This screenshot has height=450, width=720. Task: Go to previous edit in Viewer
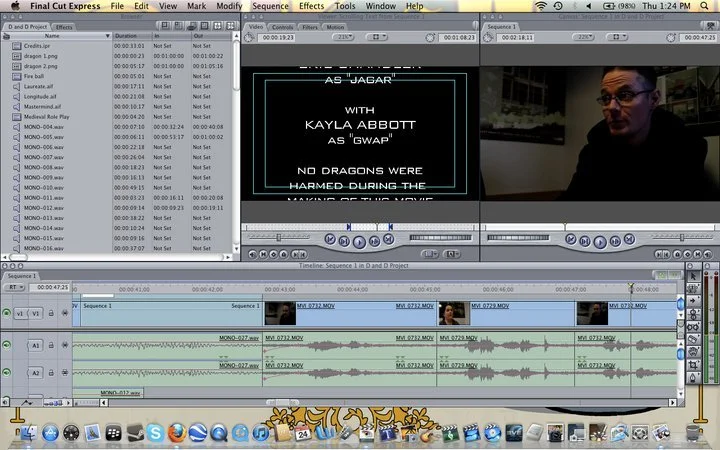click(330, 239)
